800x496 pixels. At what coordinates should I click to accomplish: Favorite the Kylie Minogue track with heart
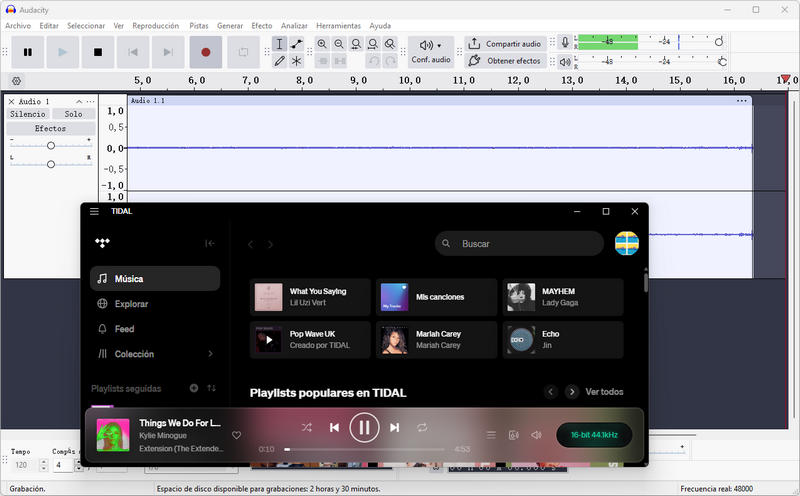[x=236, y=435]
